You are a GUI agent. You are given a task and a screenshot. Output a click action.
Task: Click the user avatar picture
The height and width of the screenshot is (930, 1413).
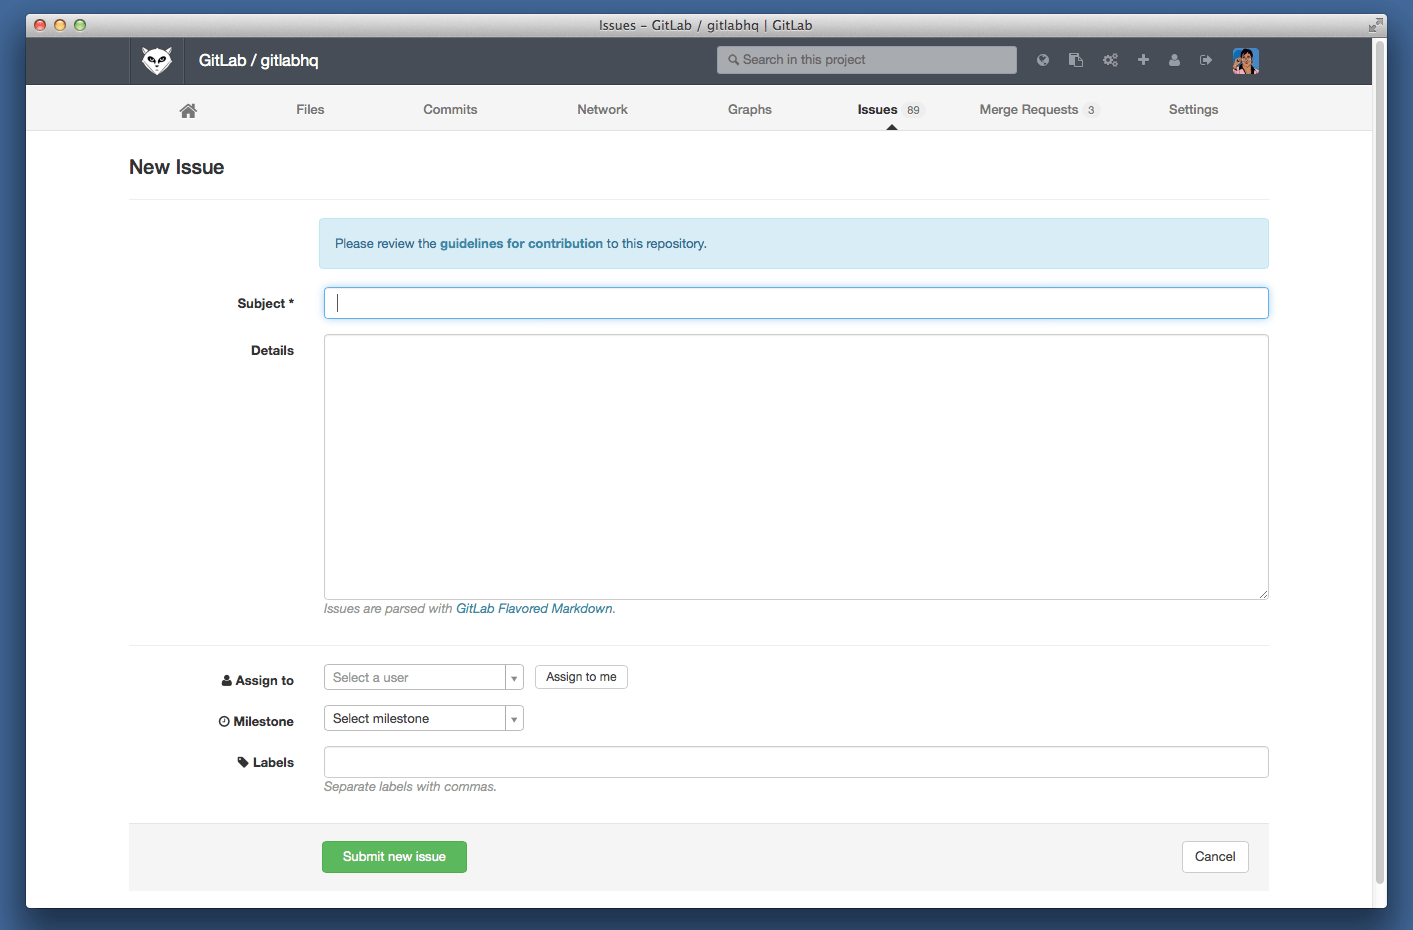(1245, 61)
